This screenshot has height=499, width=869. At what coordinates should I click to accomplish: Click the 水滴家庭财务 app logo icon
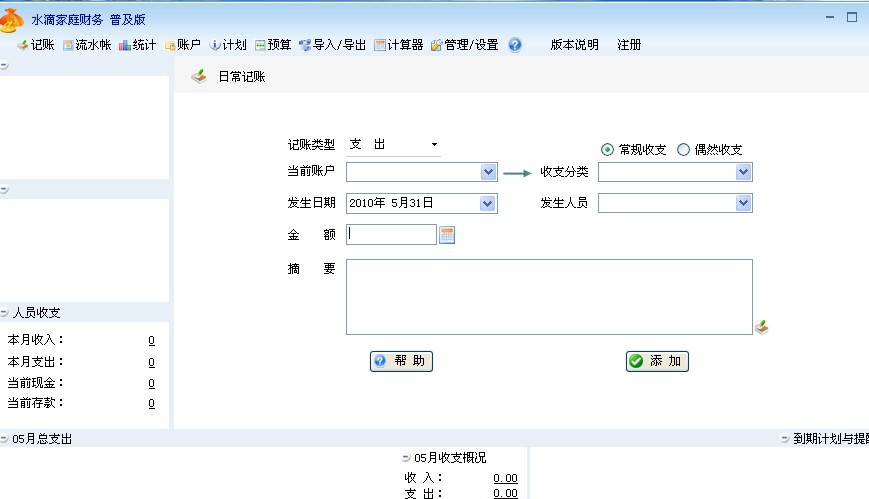(12, 20)
